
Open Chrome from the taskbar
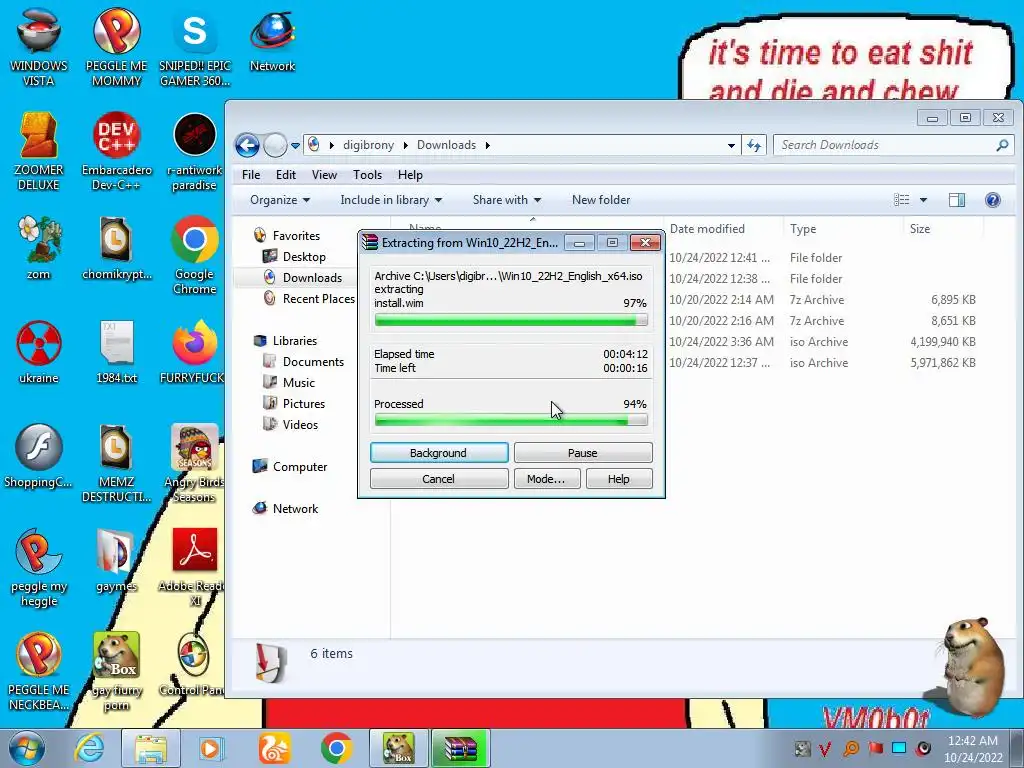coord(336,748)
